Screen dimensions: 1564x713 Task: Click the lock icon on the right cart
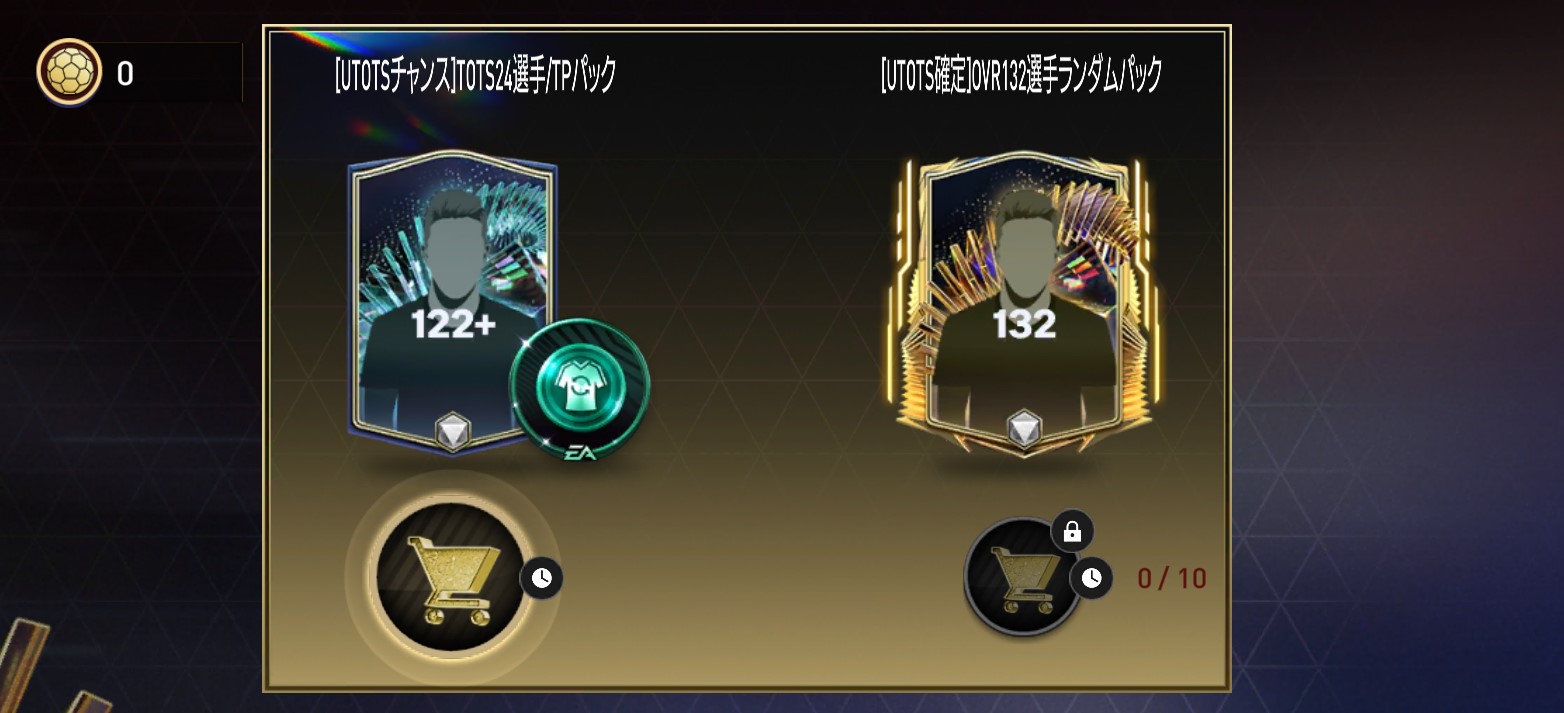tap(1072, 532)
